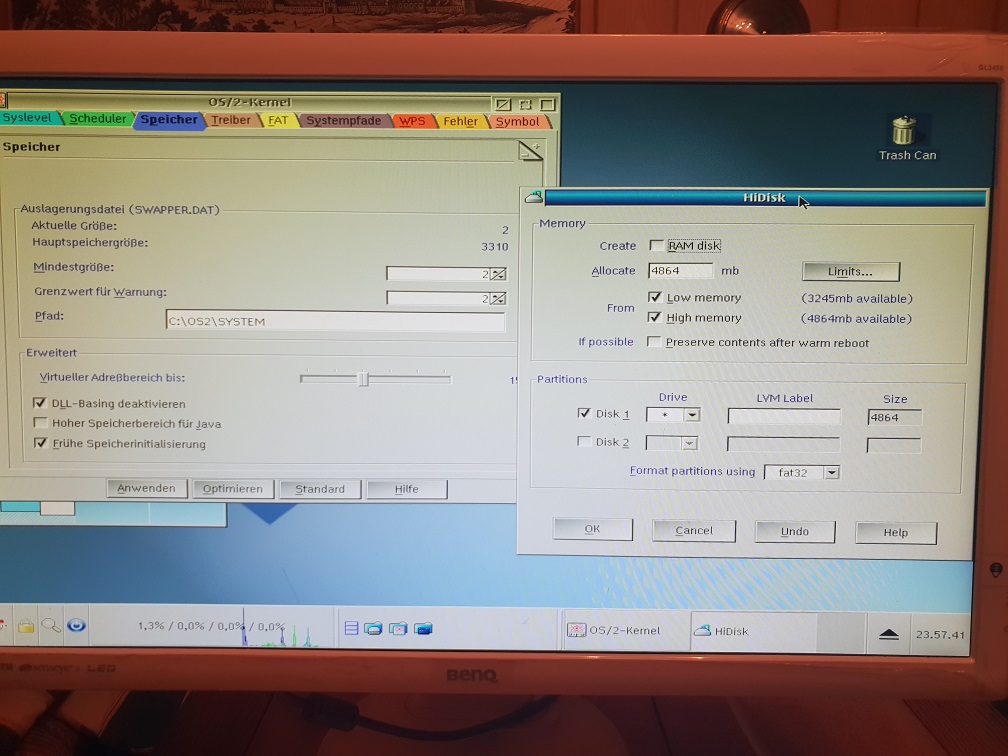Enable Preserve contents after warm reboot
Image resolution: width=1008 pixels, height=756 pixels.
tap(653, 341)
